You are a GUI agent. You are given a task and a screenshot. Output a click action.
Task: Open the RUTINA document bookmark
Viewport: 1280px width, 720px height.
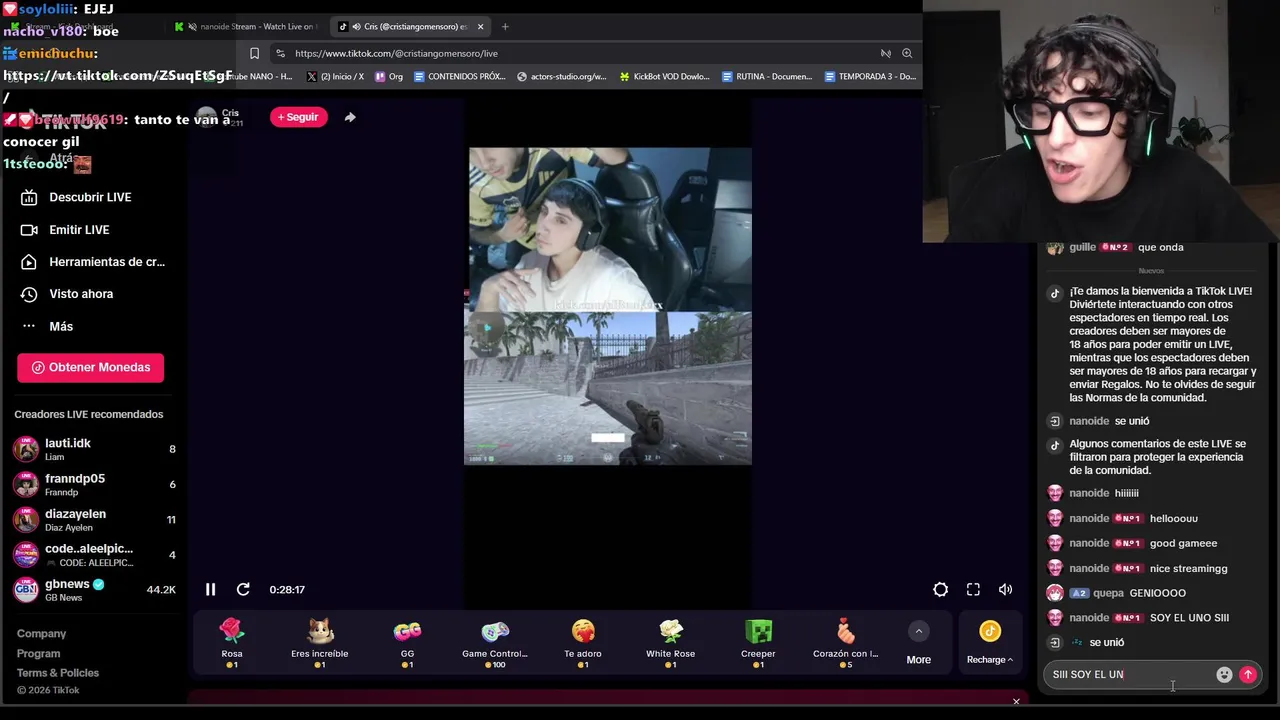coord(767,76)
